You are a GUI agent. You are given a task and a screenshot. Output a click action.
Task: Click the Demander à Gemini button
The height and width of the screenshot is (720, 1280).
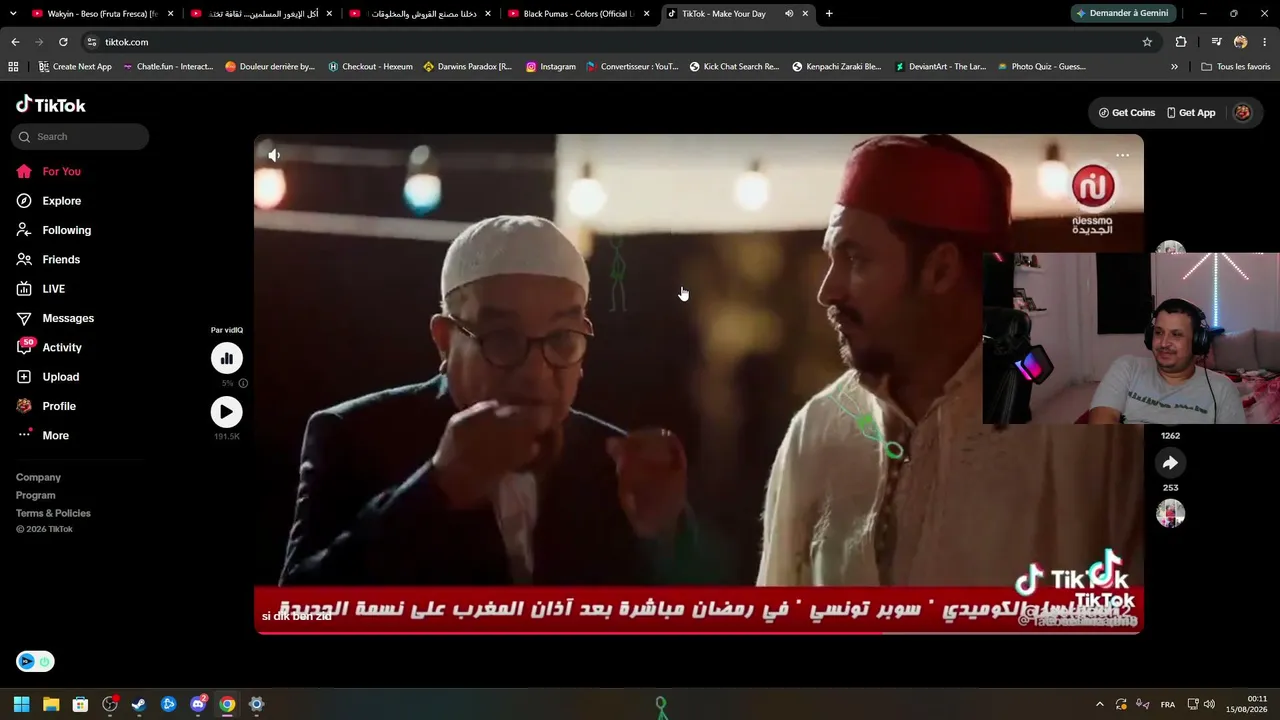pyautogui.click(x=1121, y=14)
